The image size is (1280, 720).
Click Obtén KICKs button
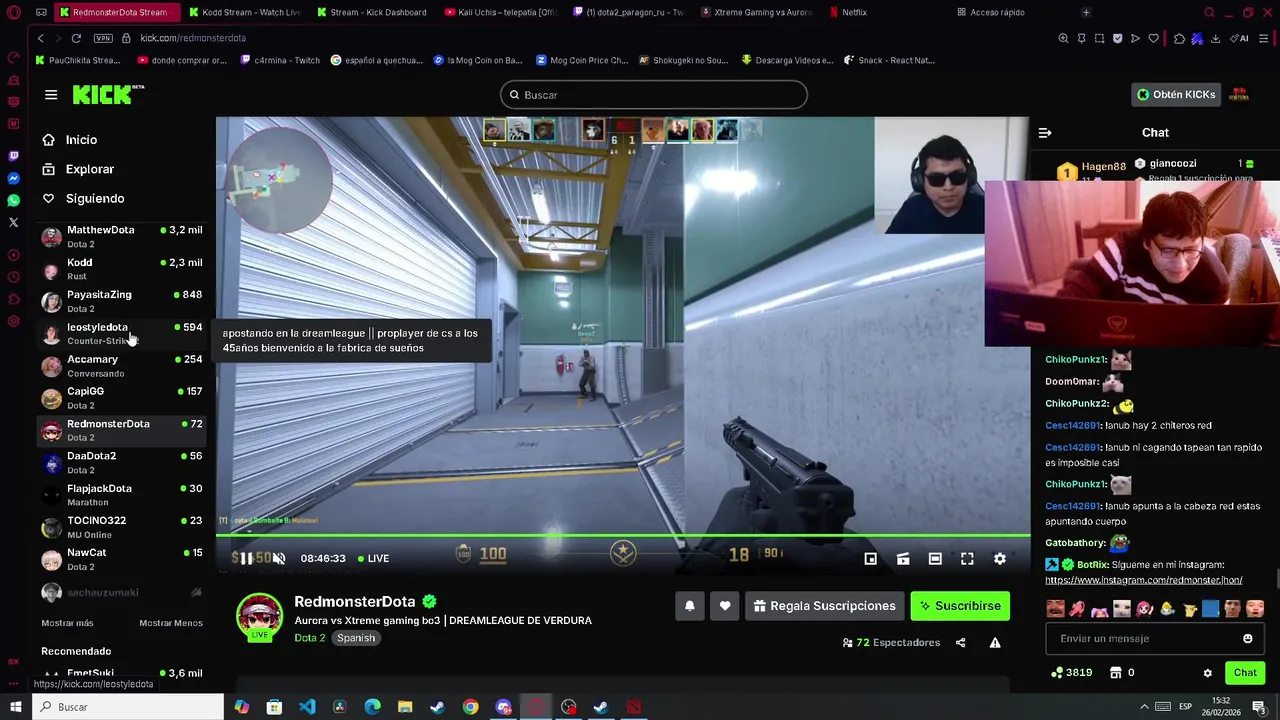[x=1175, y=95]
